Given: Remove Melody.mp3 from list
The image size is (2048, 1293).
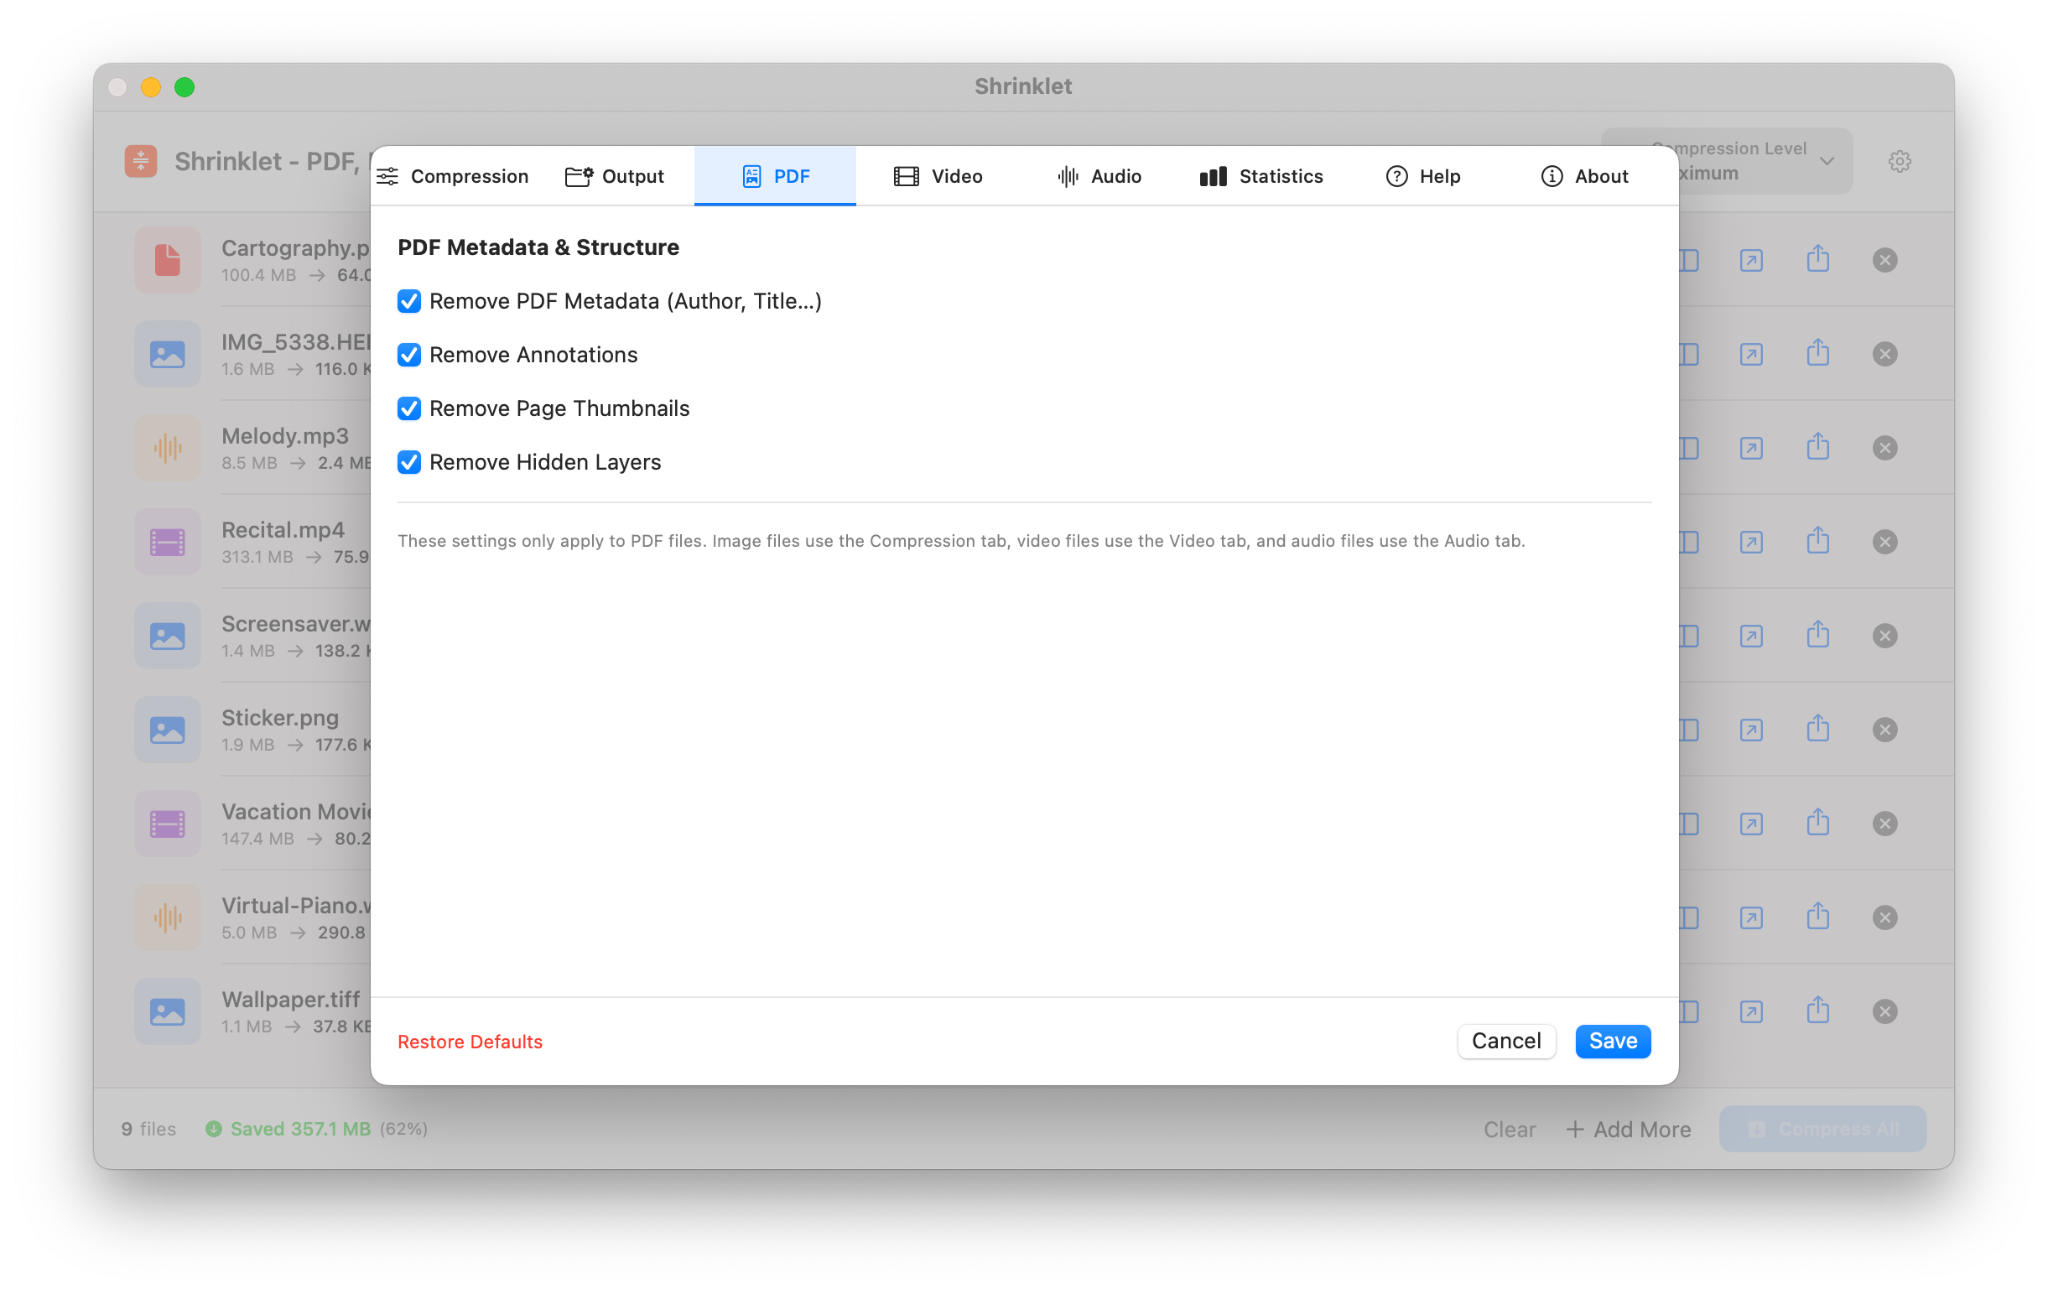Looking at the screenshot, I should pos(1885,448).
